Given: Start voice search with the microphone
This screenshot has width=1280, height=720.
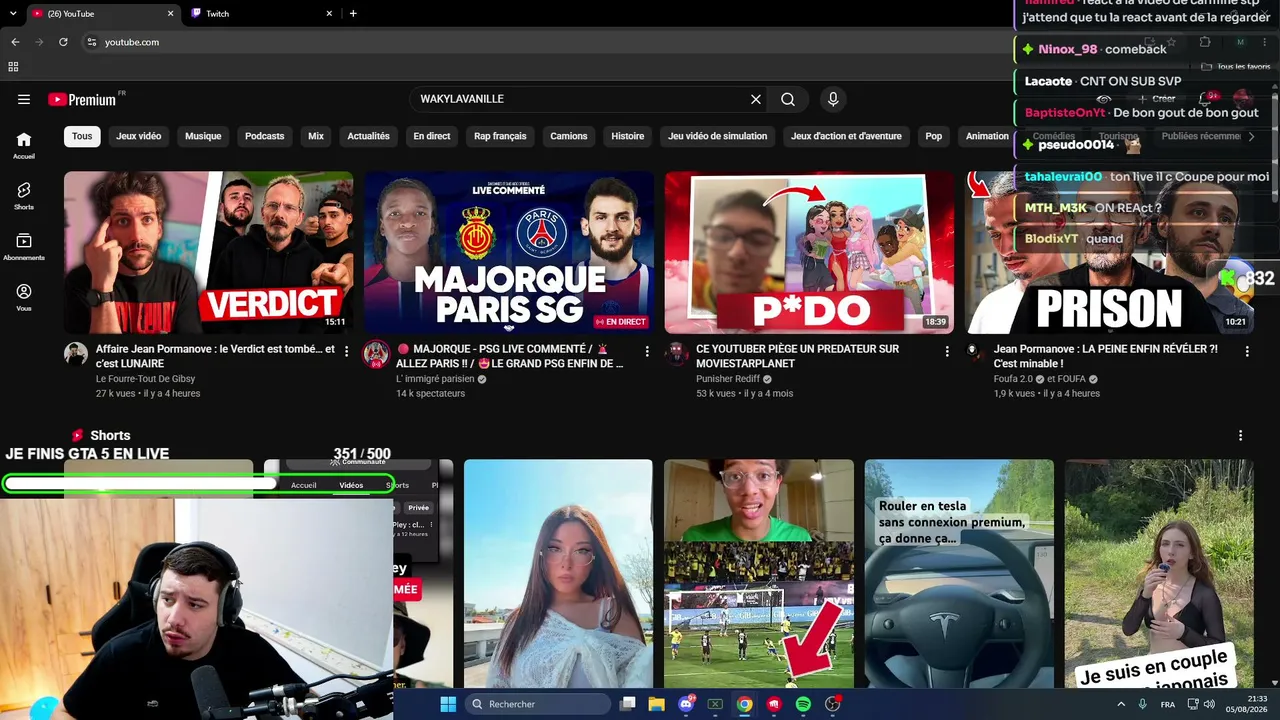Looking at the screenshot, I should pos(832,99).
